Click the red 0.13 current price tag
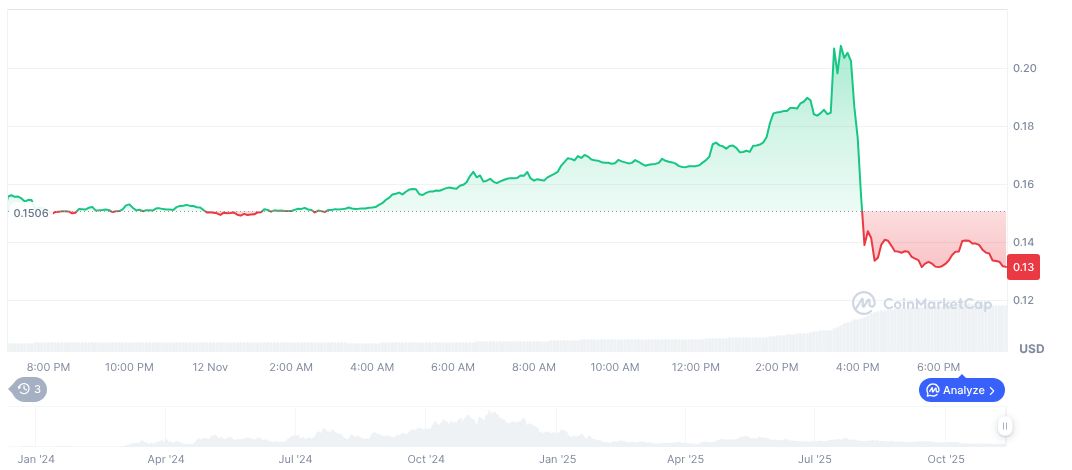1072x470 pixels. [x=1023, y=268]
